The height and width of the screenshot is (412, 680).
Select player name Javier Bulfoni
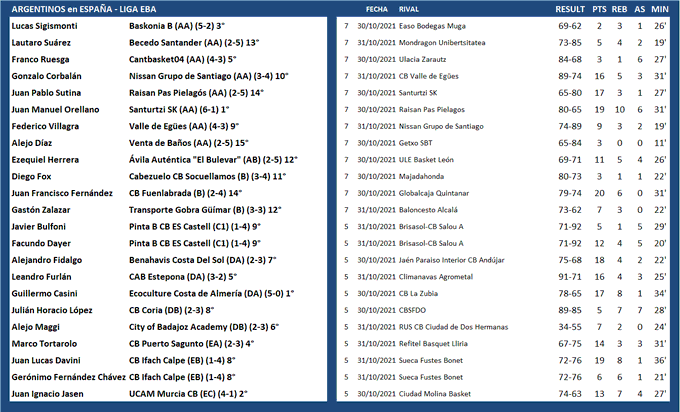pyautogui.click(x=39, y=226)
